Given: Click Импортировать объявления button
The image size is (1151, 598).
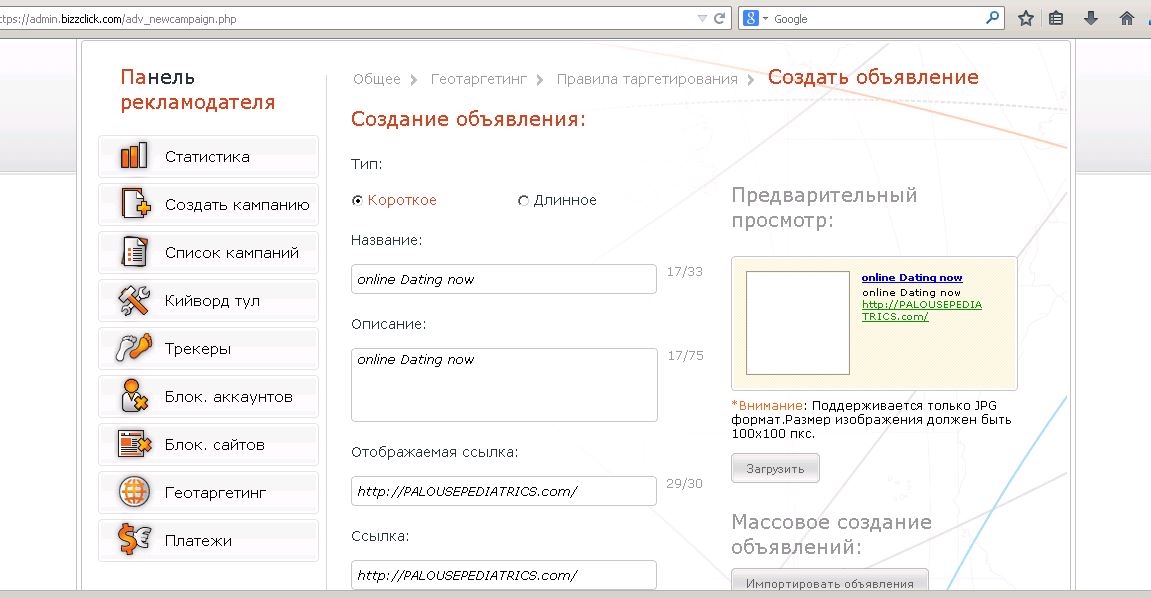Looking at the screenshot, I should [829, 582].
